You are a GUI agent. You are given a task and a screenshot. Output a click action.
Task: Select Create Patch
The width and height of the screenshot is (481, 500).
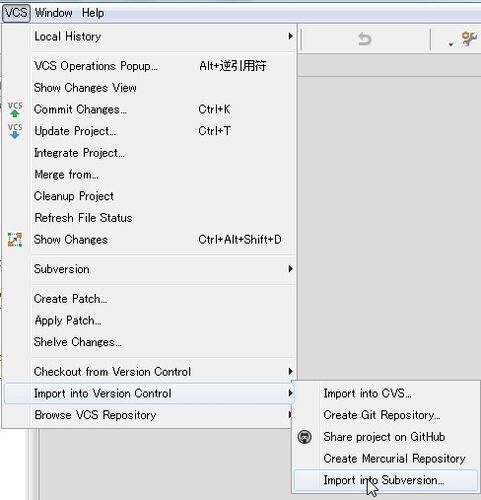150,299
